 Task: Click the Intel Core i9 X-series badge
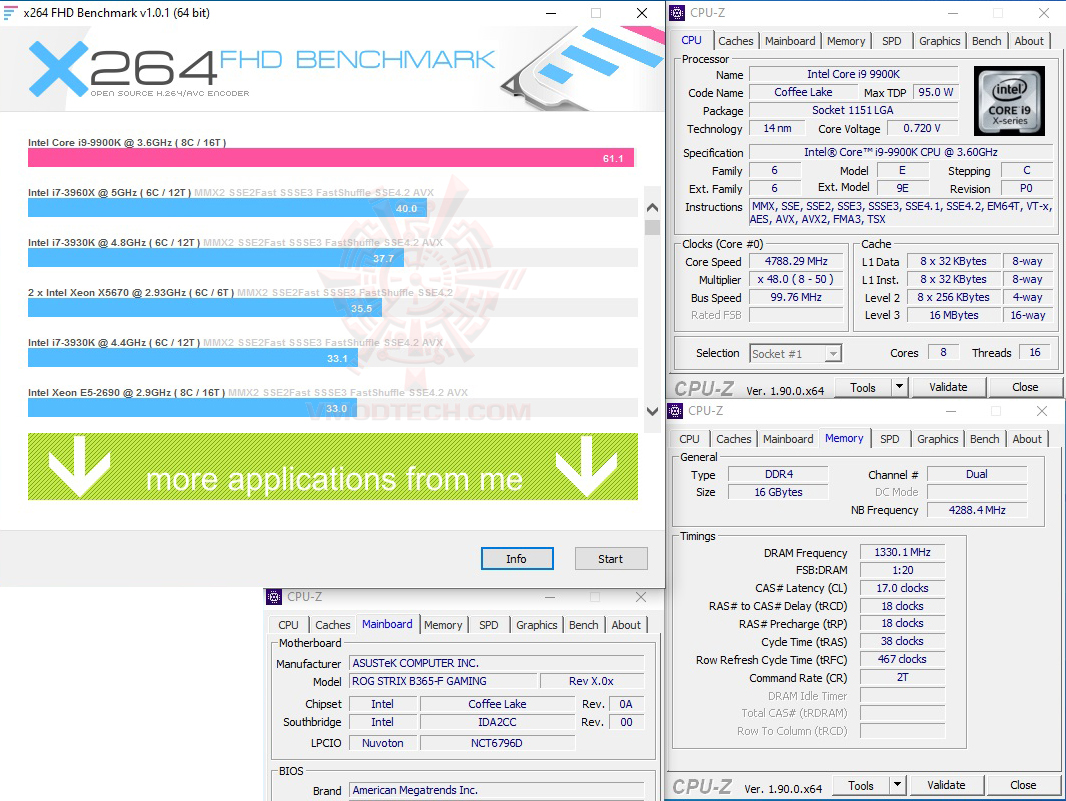click(1009, 100)
